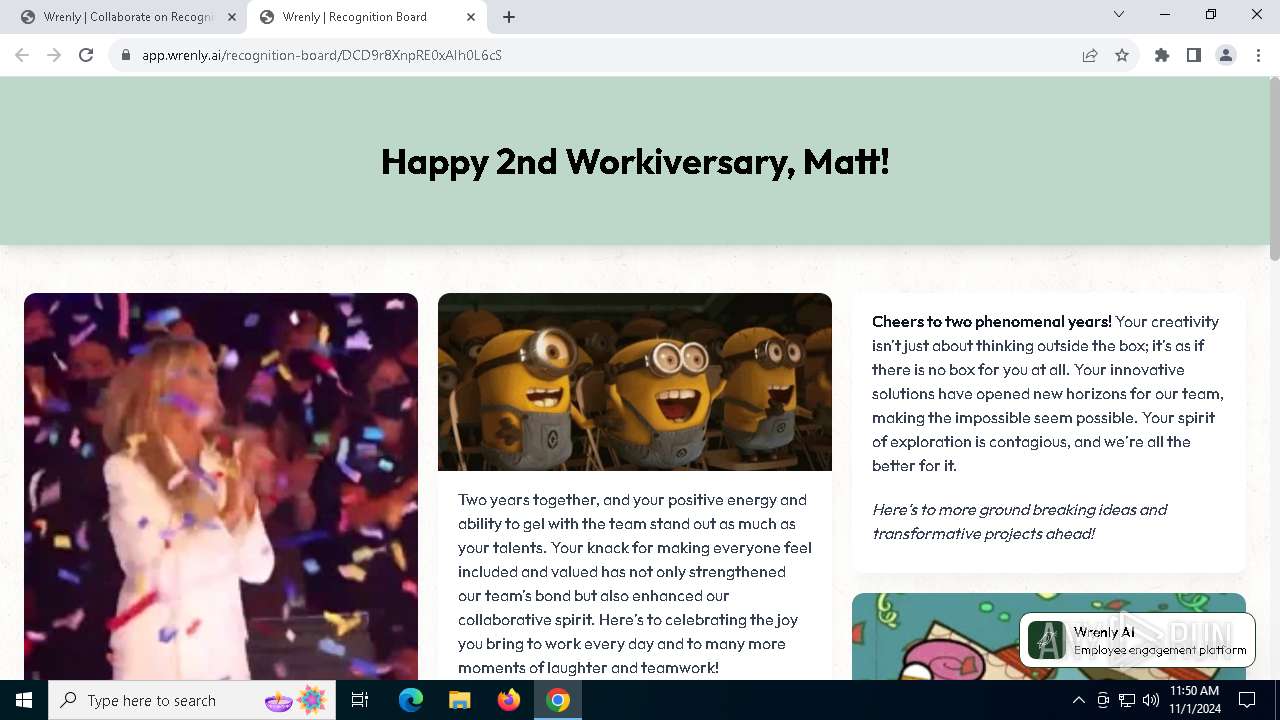1280x720 pixels.
Task: Close the Wrenly Collaborate on Recognition tab
Action: click(x=232, y=17)
